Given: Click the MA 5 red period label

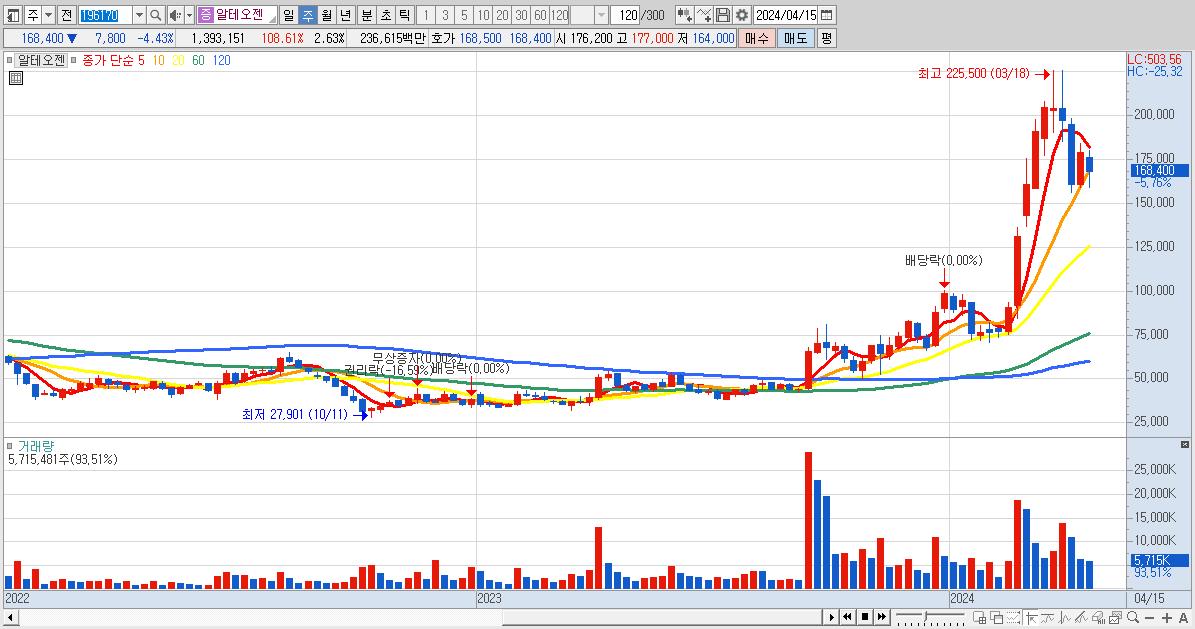Looking at the screenshot, I should pyautogui.click(x=141, y=60).
